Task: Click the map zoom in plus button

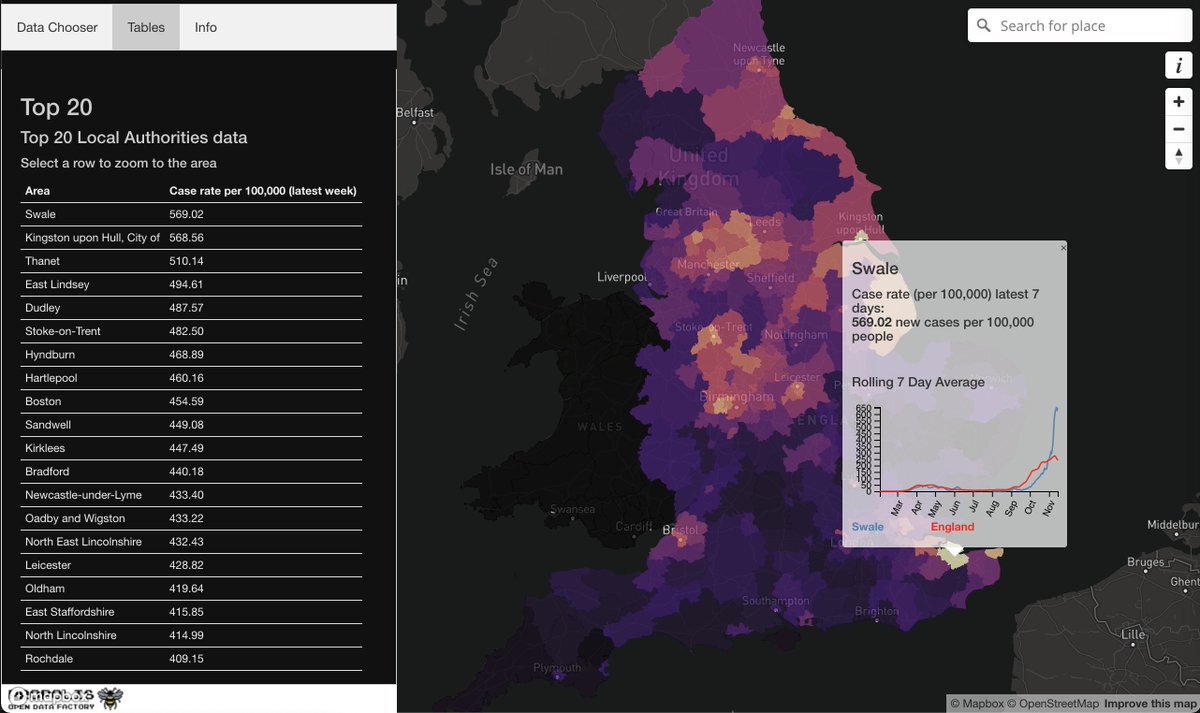Action: (1179, 102)
